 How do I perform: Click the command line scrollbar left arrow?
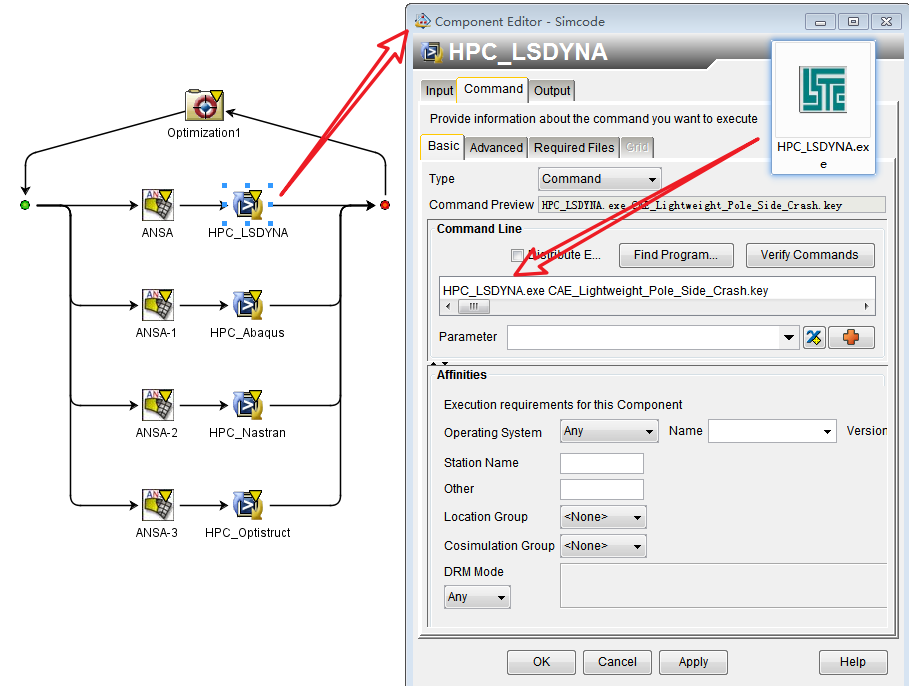point(448,306)
